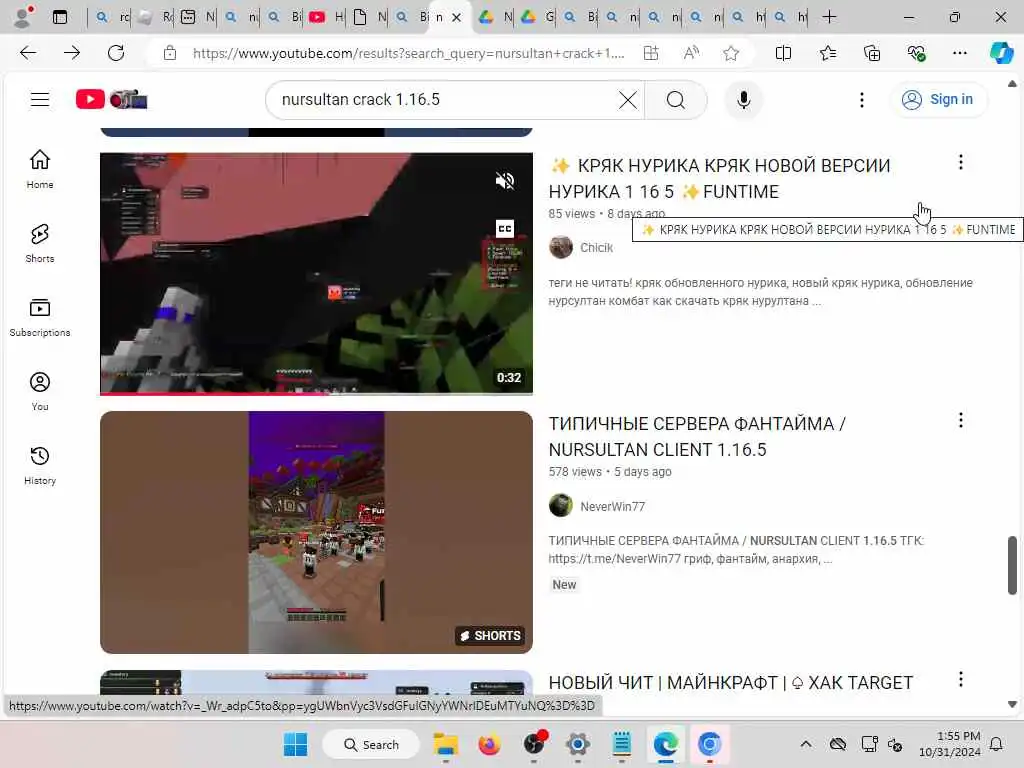Play the 0:32 video thumbnail
1024x768 pixels.
point(316,274)
